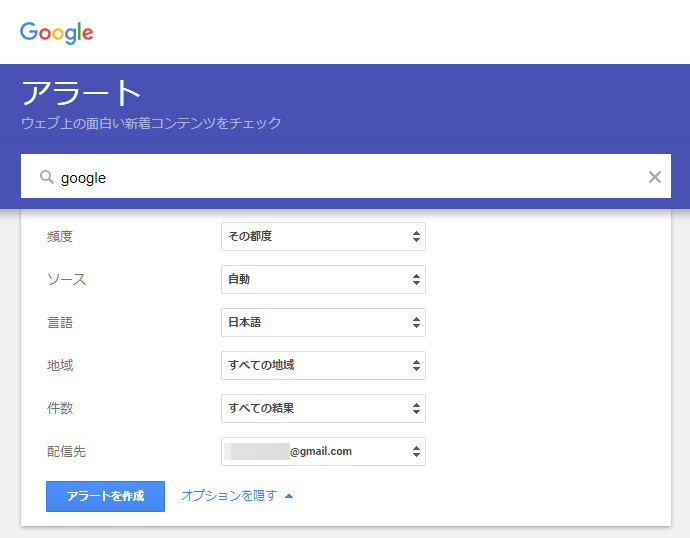
Task: Expand the 言語 dropdown showing 日本語
Action: 323,323
